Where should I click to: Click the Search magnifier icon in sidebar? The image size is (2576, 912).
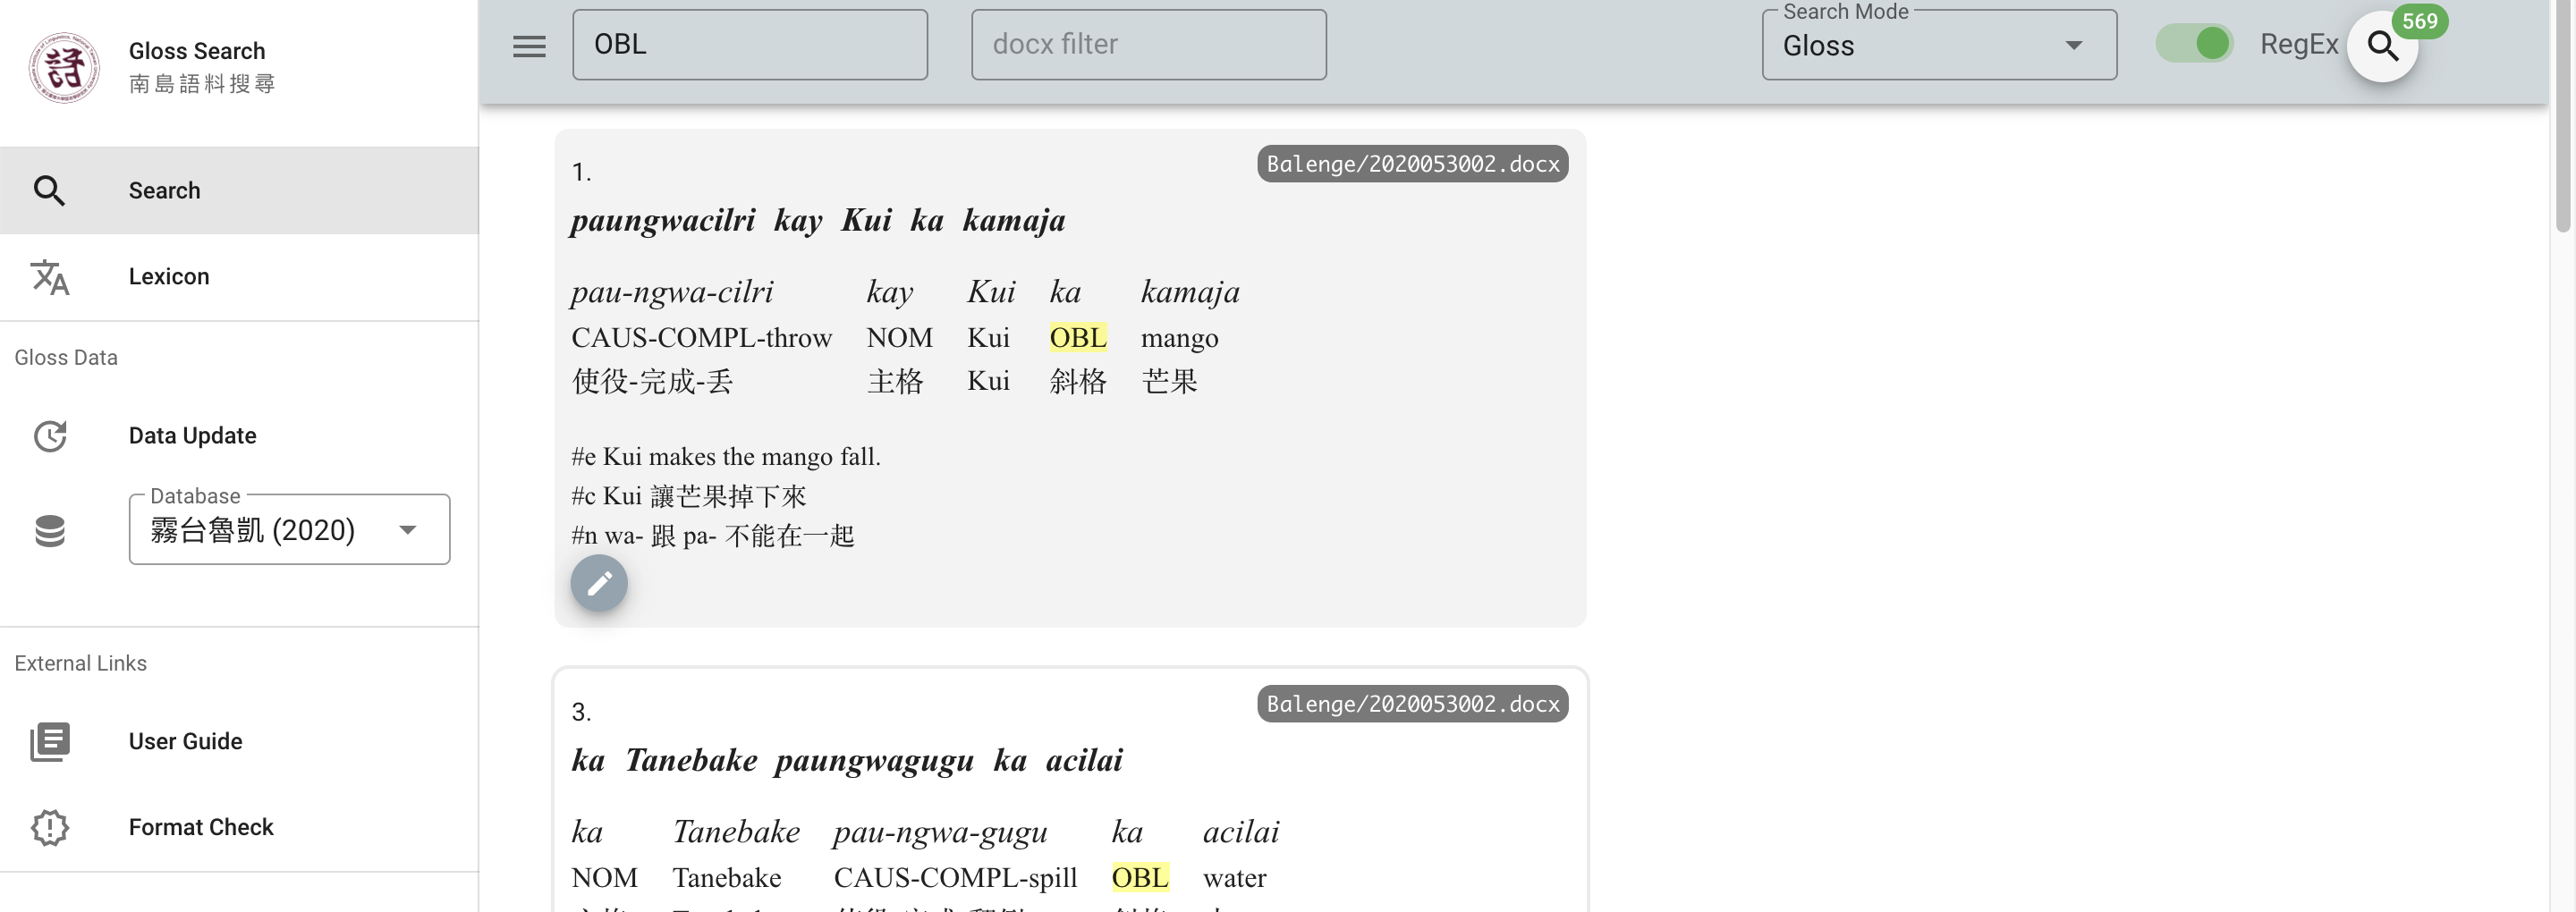coord(50,190)
